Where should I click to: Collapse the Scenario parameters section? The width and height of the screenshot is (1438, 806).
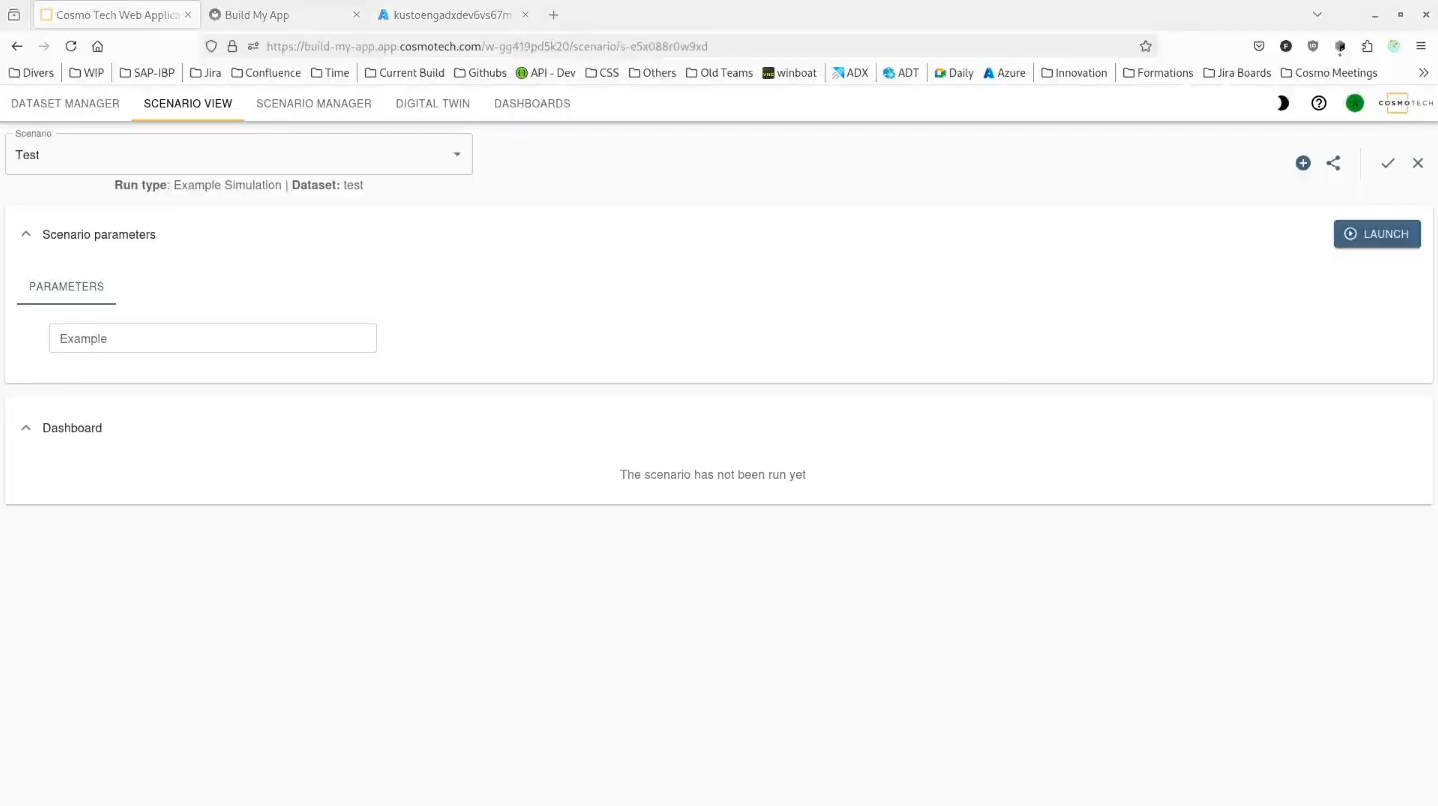pyautogui.click(x=26, y=235)
